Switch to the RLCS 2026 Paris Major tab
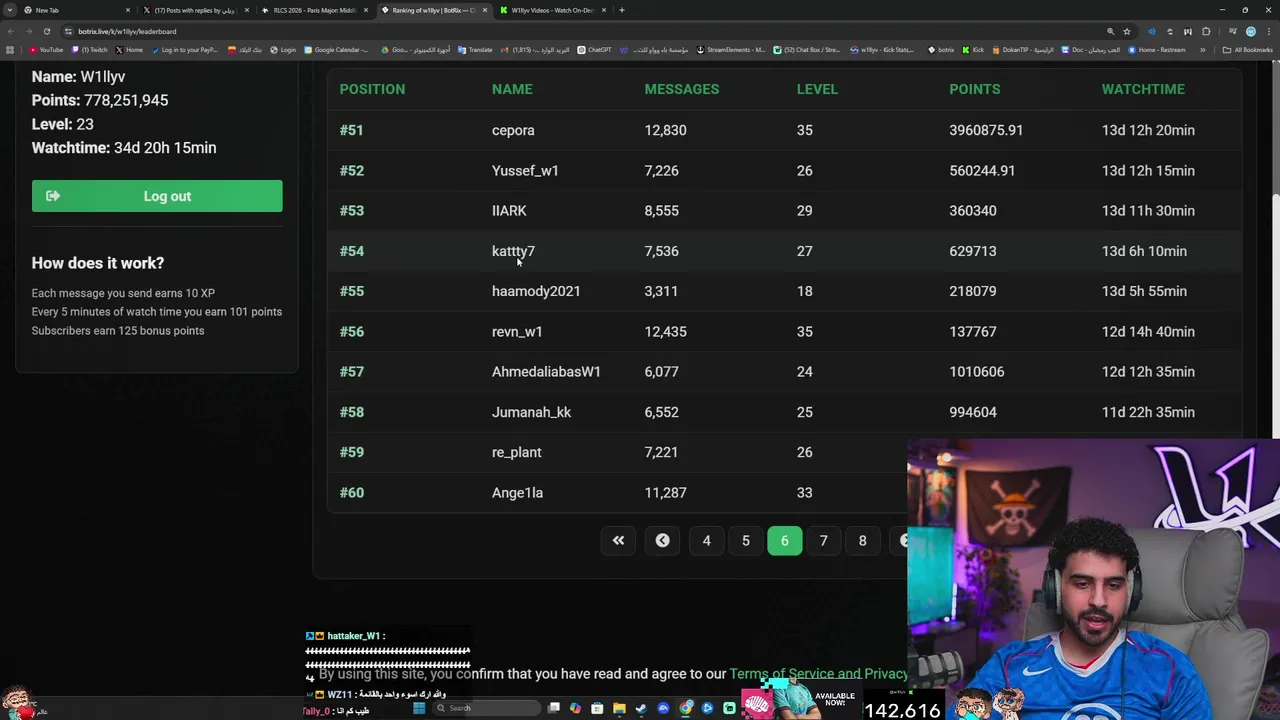The width and height of the screenshot is (1280, 720). (x=314, y=10)
